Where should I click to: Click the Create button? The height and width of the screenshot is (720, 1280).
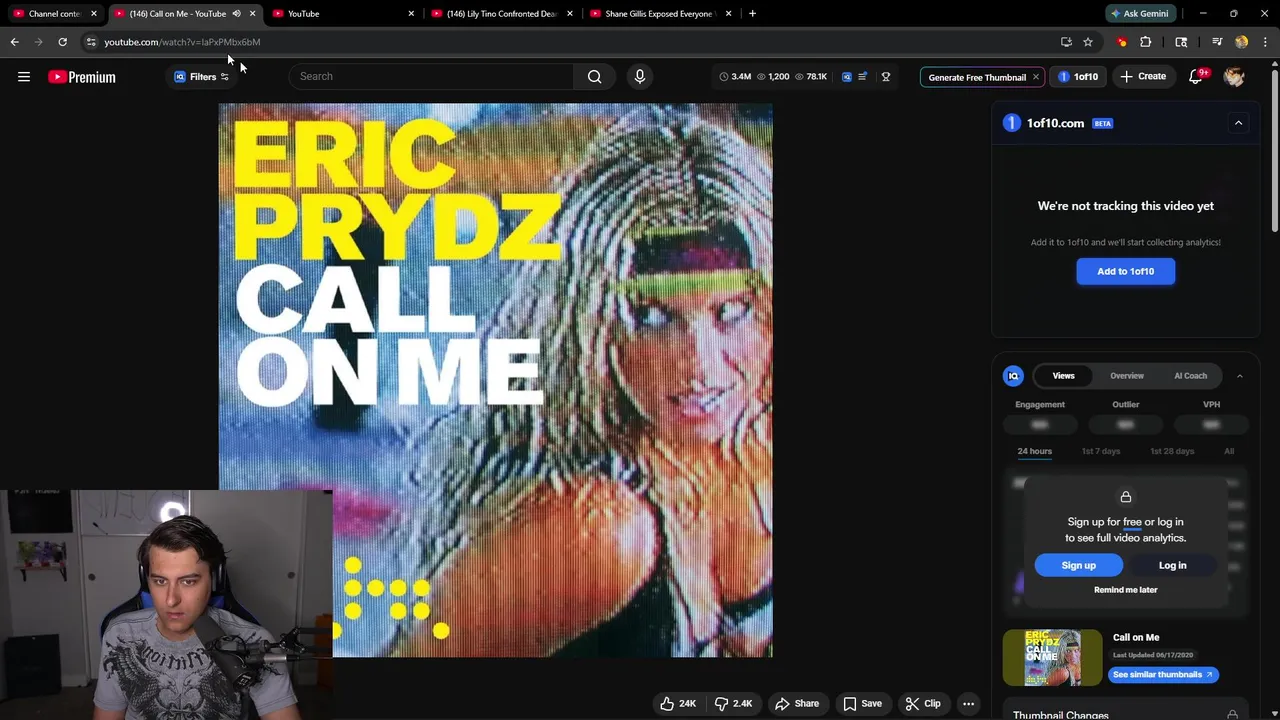[x=1143, y=77]
